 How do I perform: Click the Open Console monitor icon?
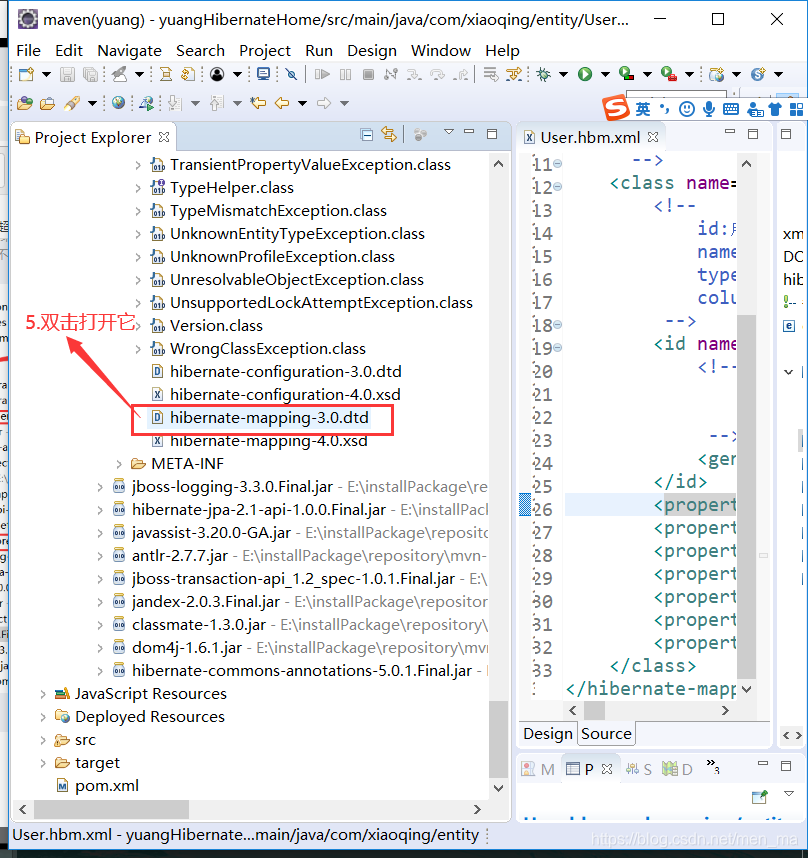pos(263,74)
